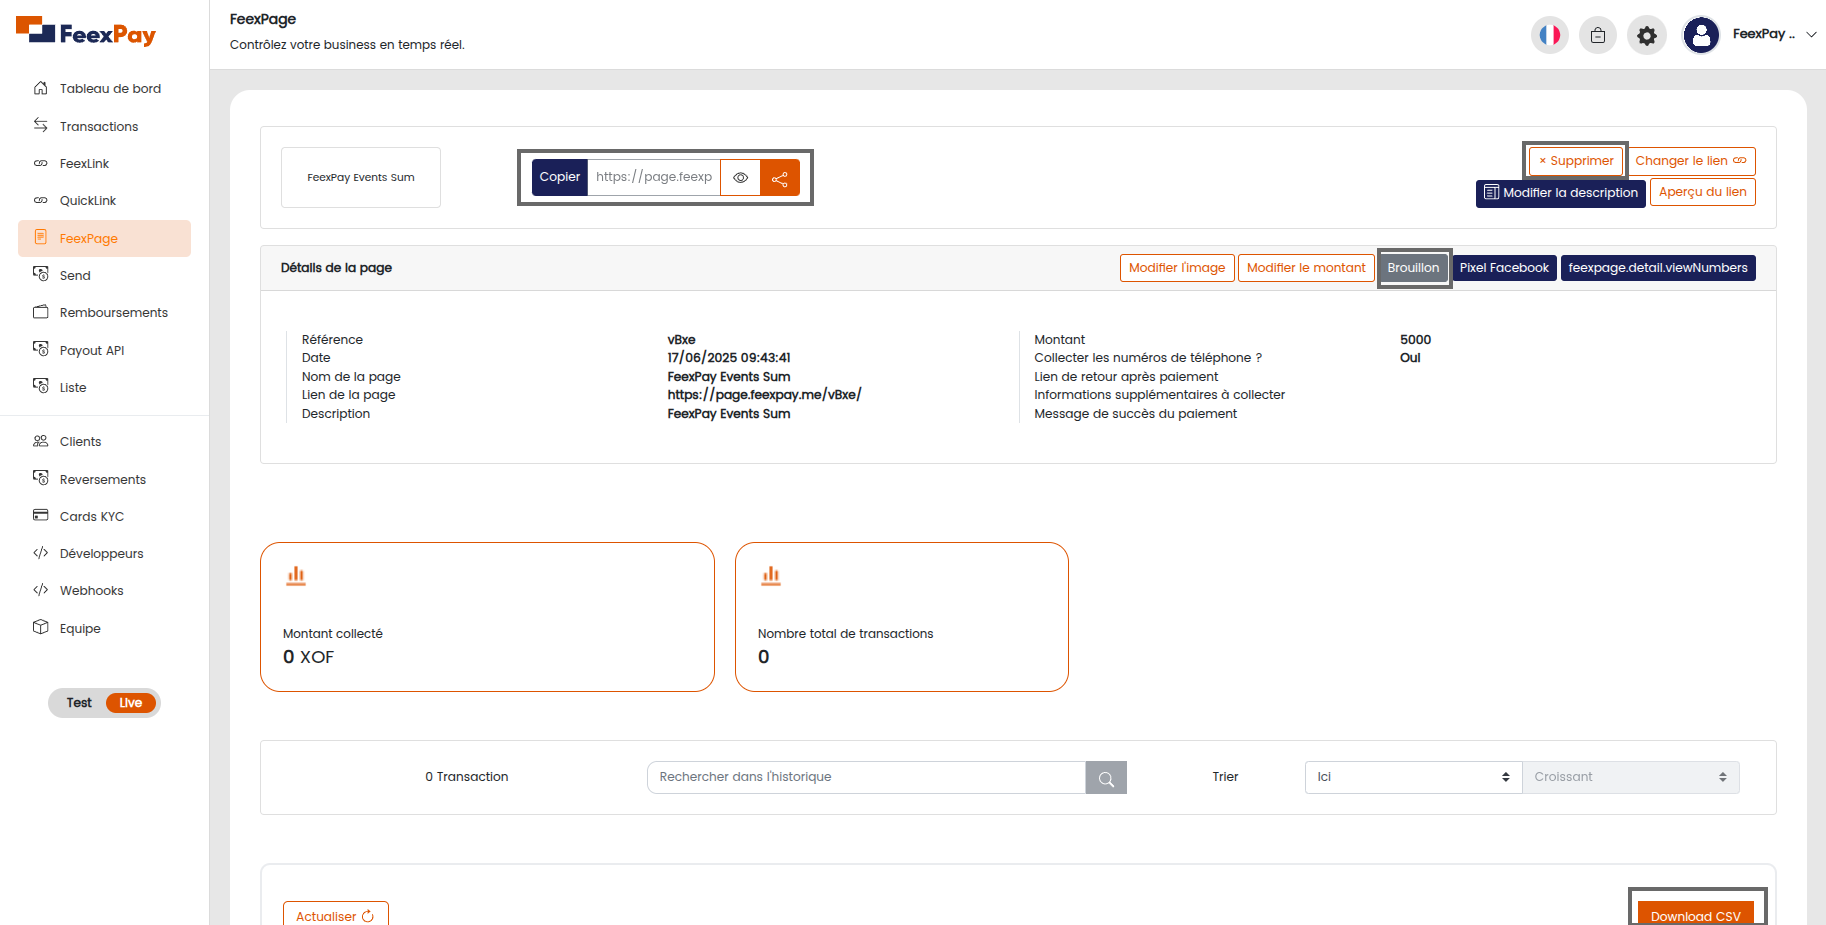Click the Reversements sidebar icon
This screenshot has height=925, width=1826.
[x=41, y=478]
